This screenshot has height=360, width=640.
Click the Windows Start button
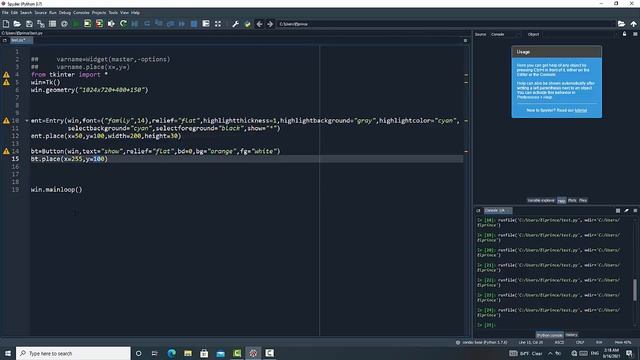7,353
